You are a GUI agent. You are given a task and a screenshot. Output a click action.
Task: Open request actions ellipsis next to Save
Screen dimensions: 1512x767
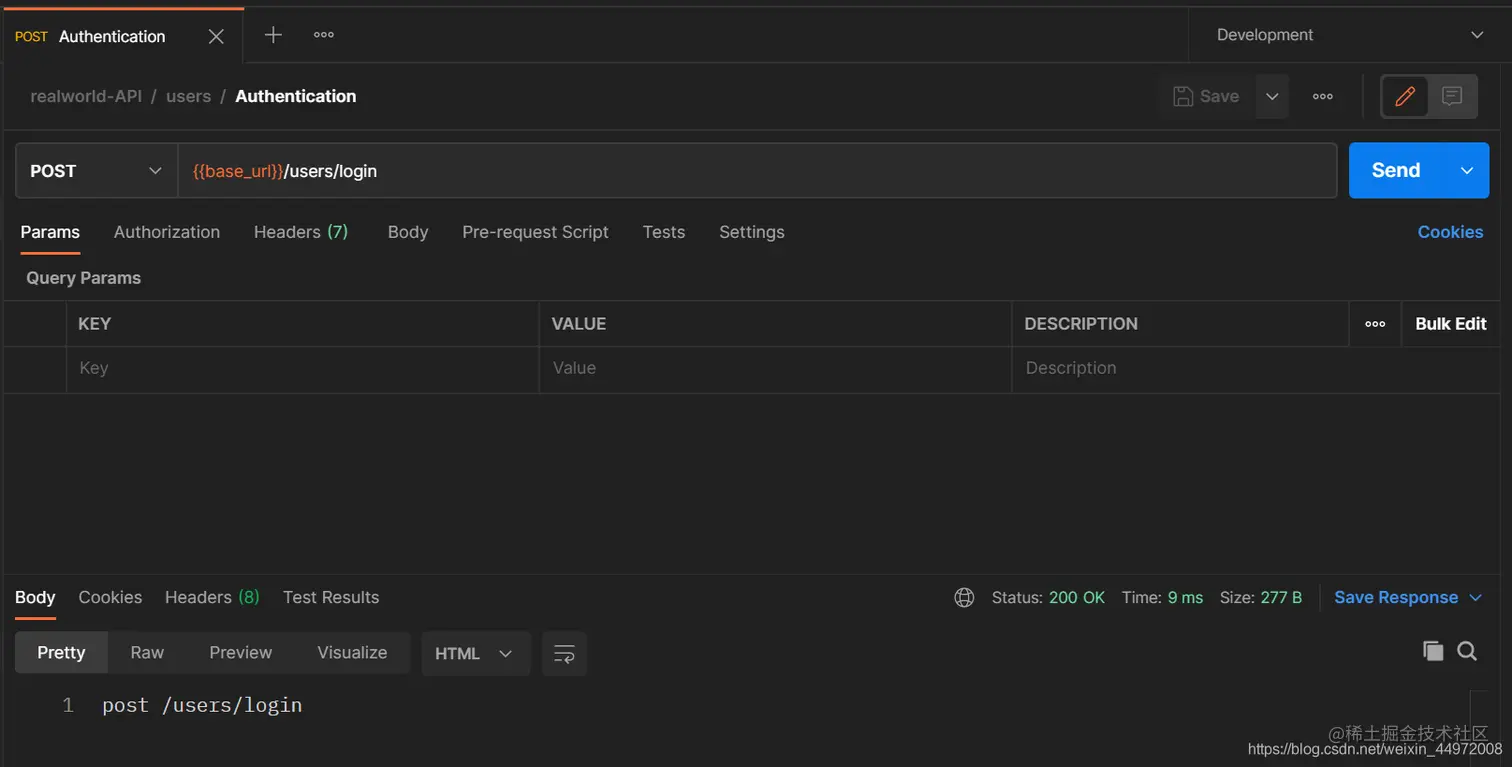click(x=1323, y=96)
